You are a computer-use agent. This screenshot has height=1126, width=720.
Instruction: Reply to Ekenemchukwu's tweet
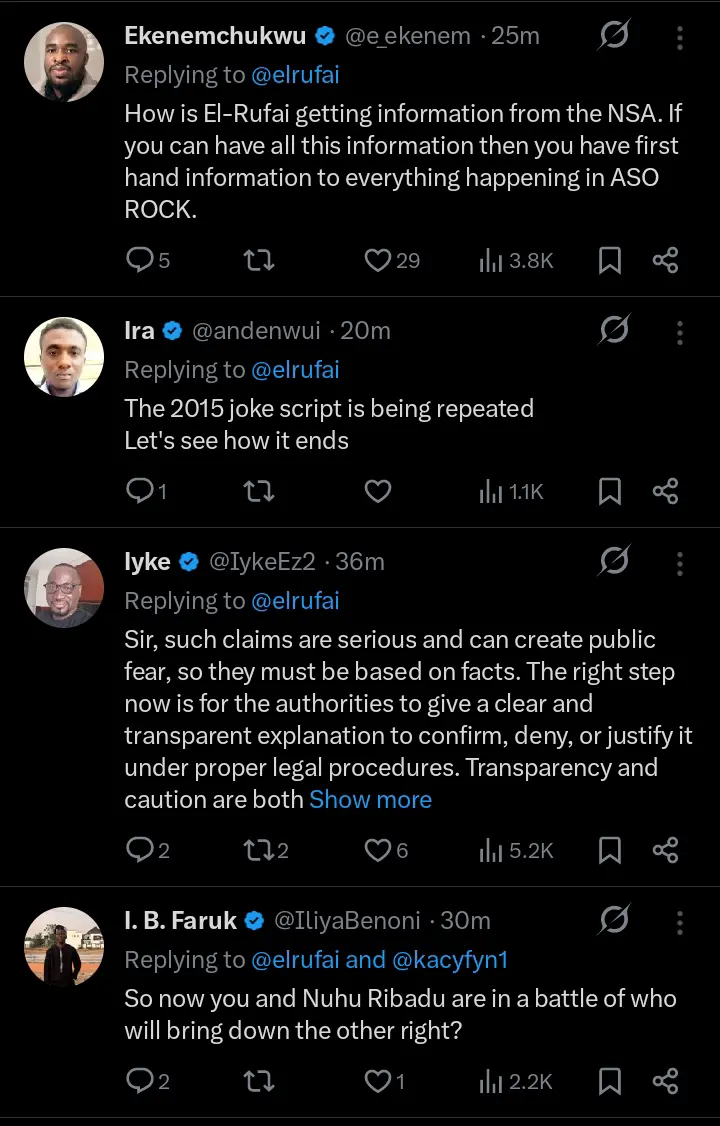pos(138,261)
